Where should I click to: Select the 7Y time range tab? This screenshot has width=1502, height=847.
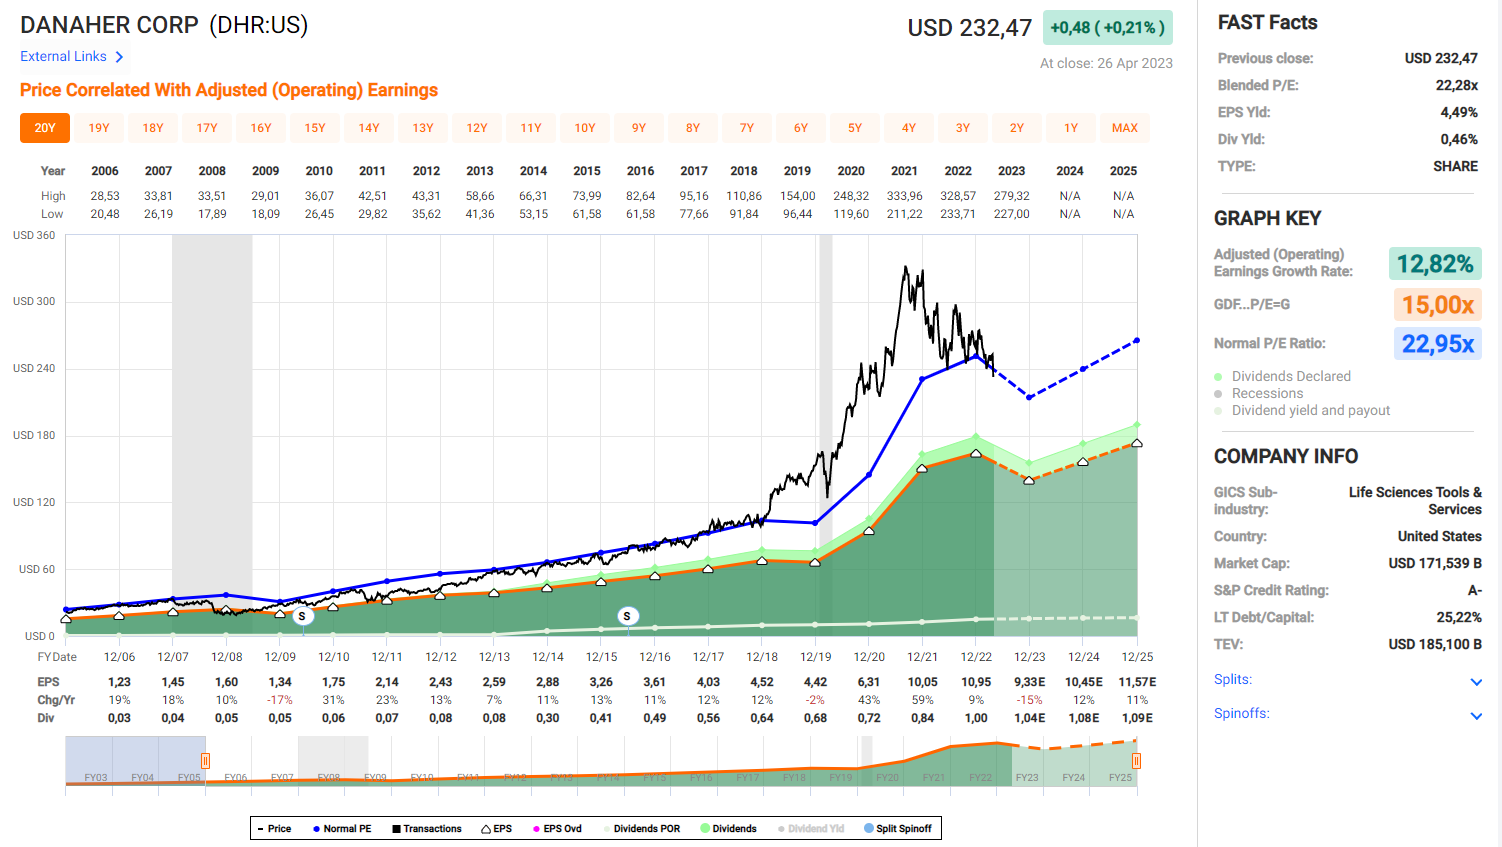[x=747, y=128]
